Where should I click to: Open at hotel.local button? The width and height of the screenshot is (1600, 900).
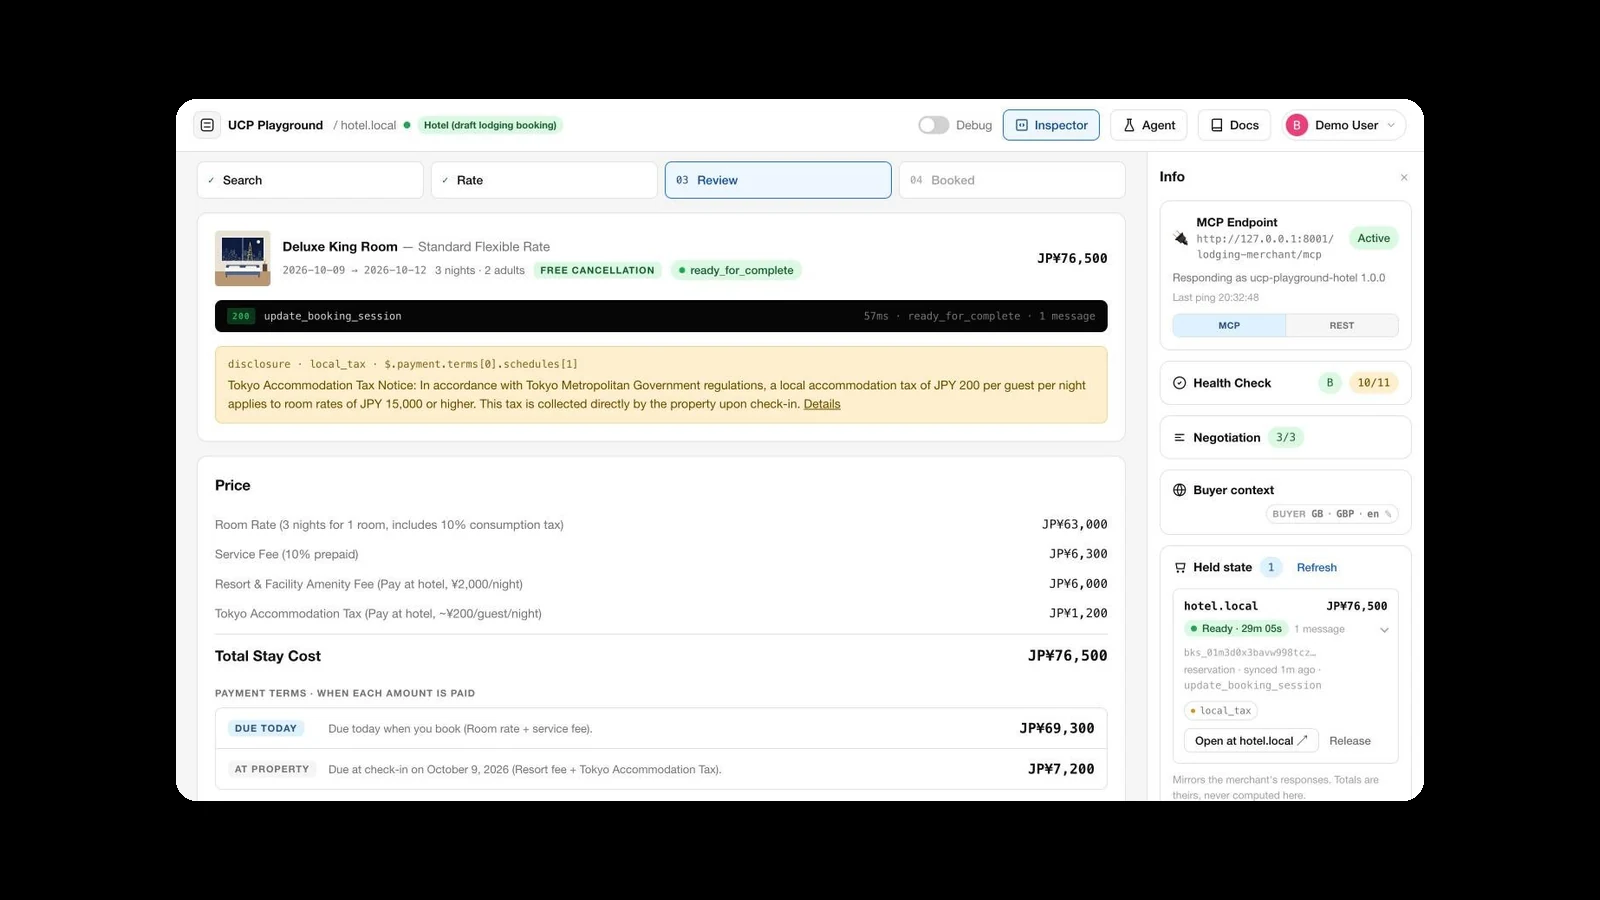(1250, 741)
